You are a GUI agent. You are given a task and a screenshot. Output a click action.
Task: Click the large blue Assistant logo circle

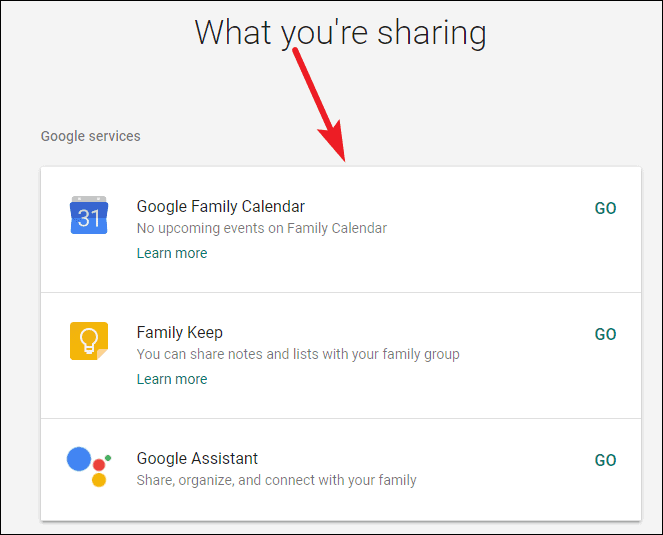pyautogui.click(x=79, y=459)
